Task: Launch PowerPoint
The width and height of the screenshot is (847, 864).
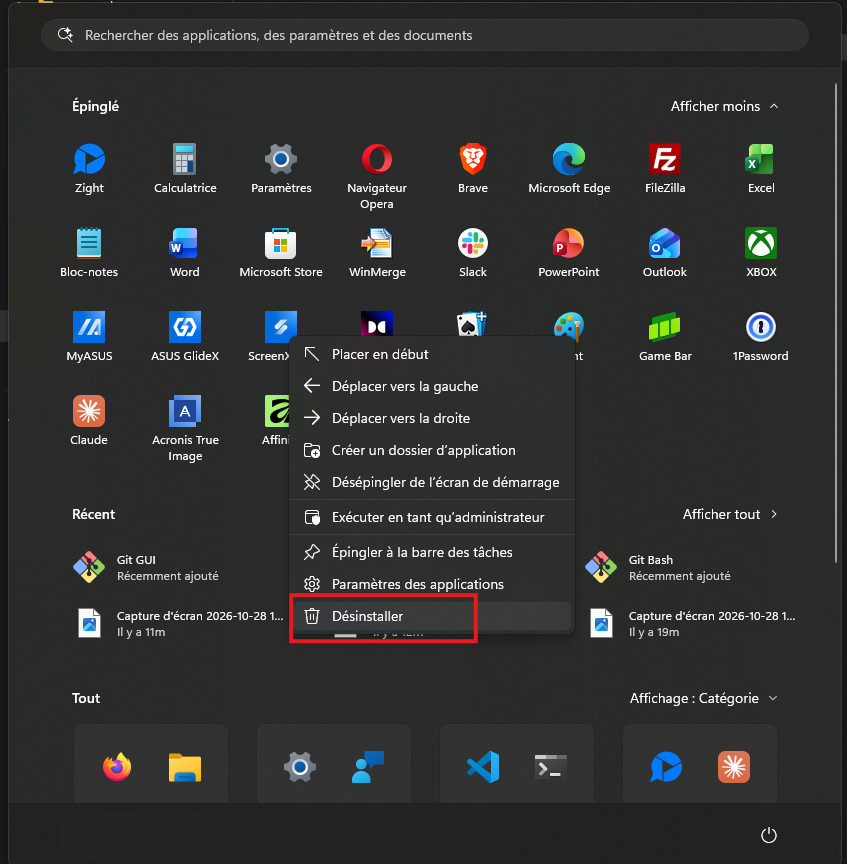Action: (x=569, y=252)
